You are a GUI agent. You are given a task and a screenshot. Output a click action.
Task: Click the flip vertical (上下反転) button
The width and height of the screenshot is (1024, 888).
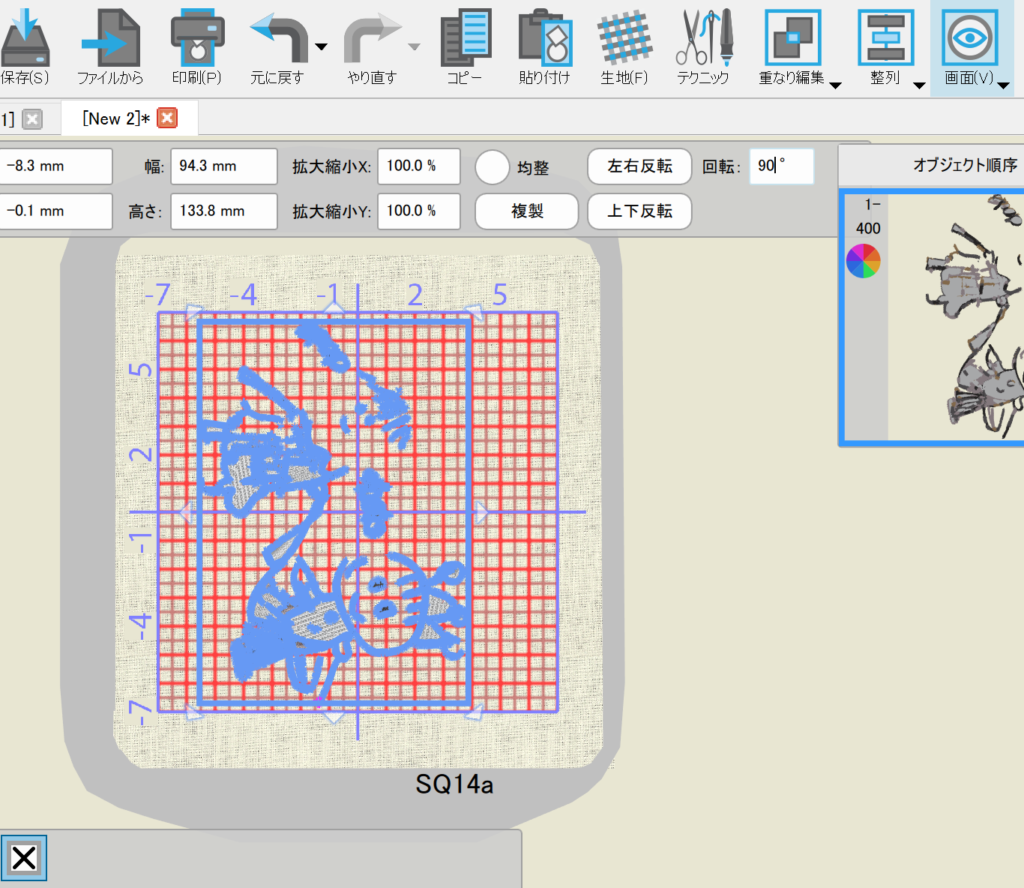[x=639, y=212]
